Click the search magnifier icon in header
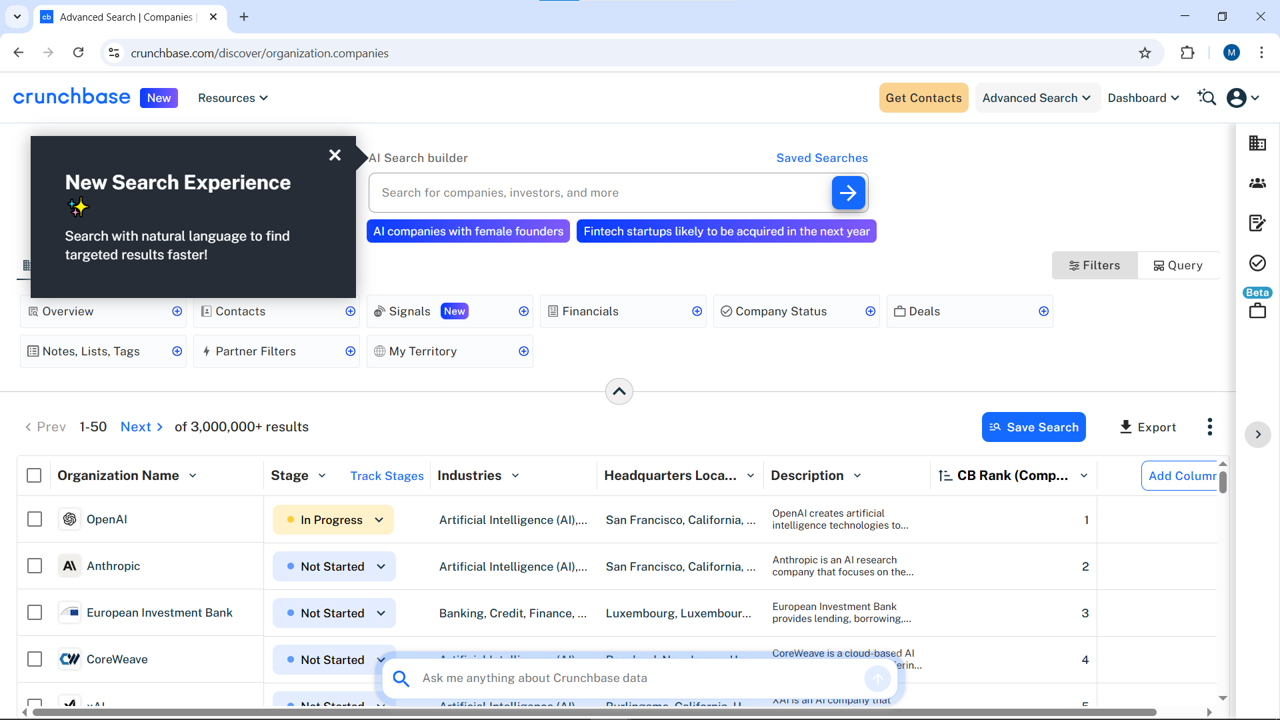Viewport: 1280px width, 720px height. (x=1207, y=98)
